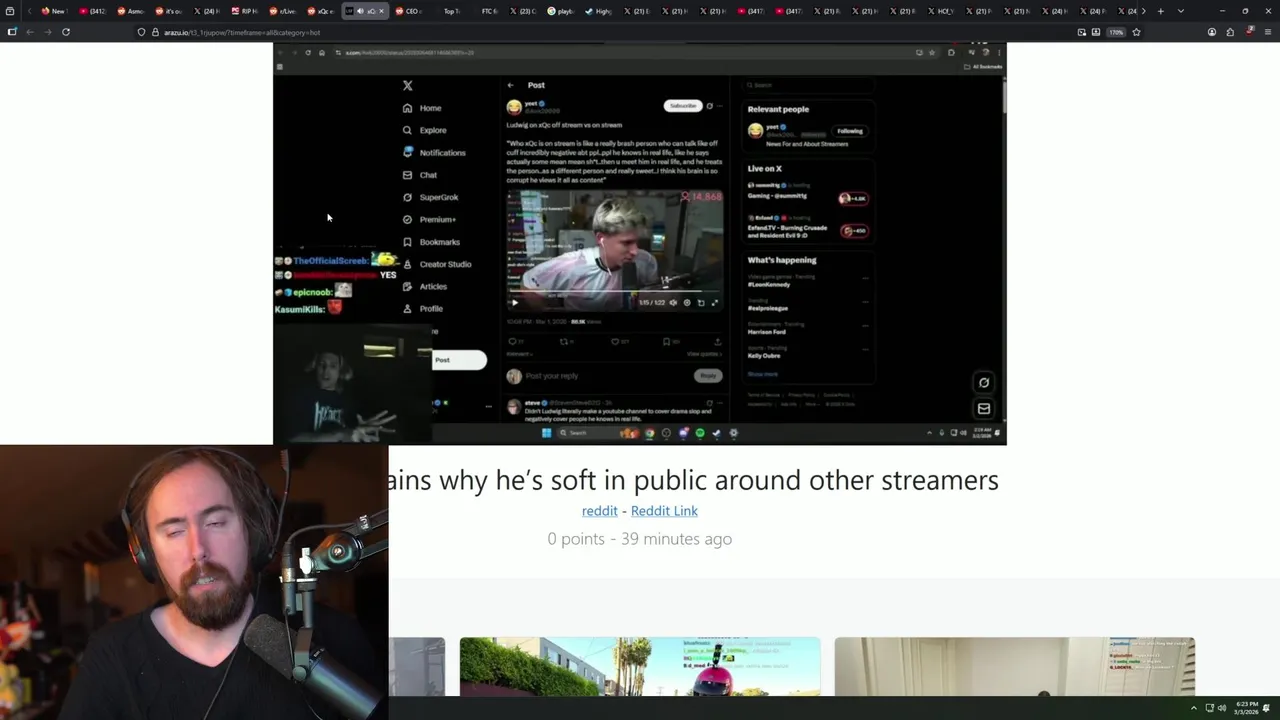This screenshot has height=720, width=1280.
Task: Click the white Post button in video
Action: click(459, 360)
